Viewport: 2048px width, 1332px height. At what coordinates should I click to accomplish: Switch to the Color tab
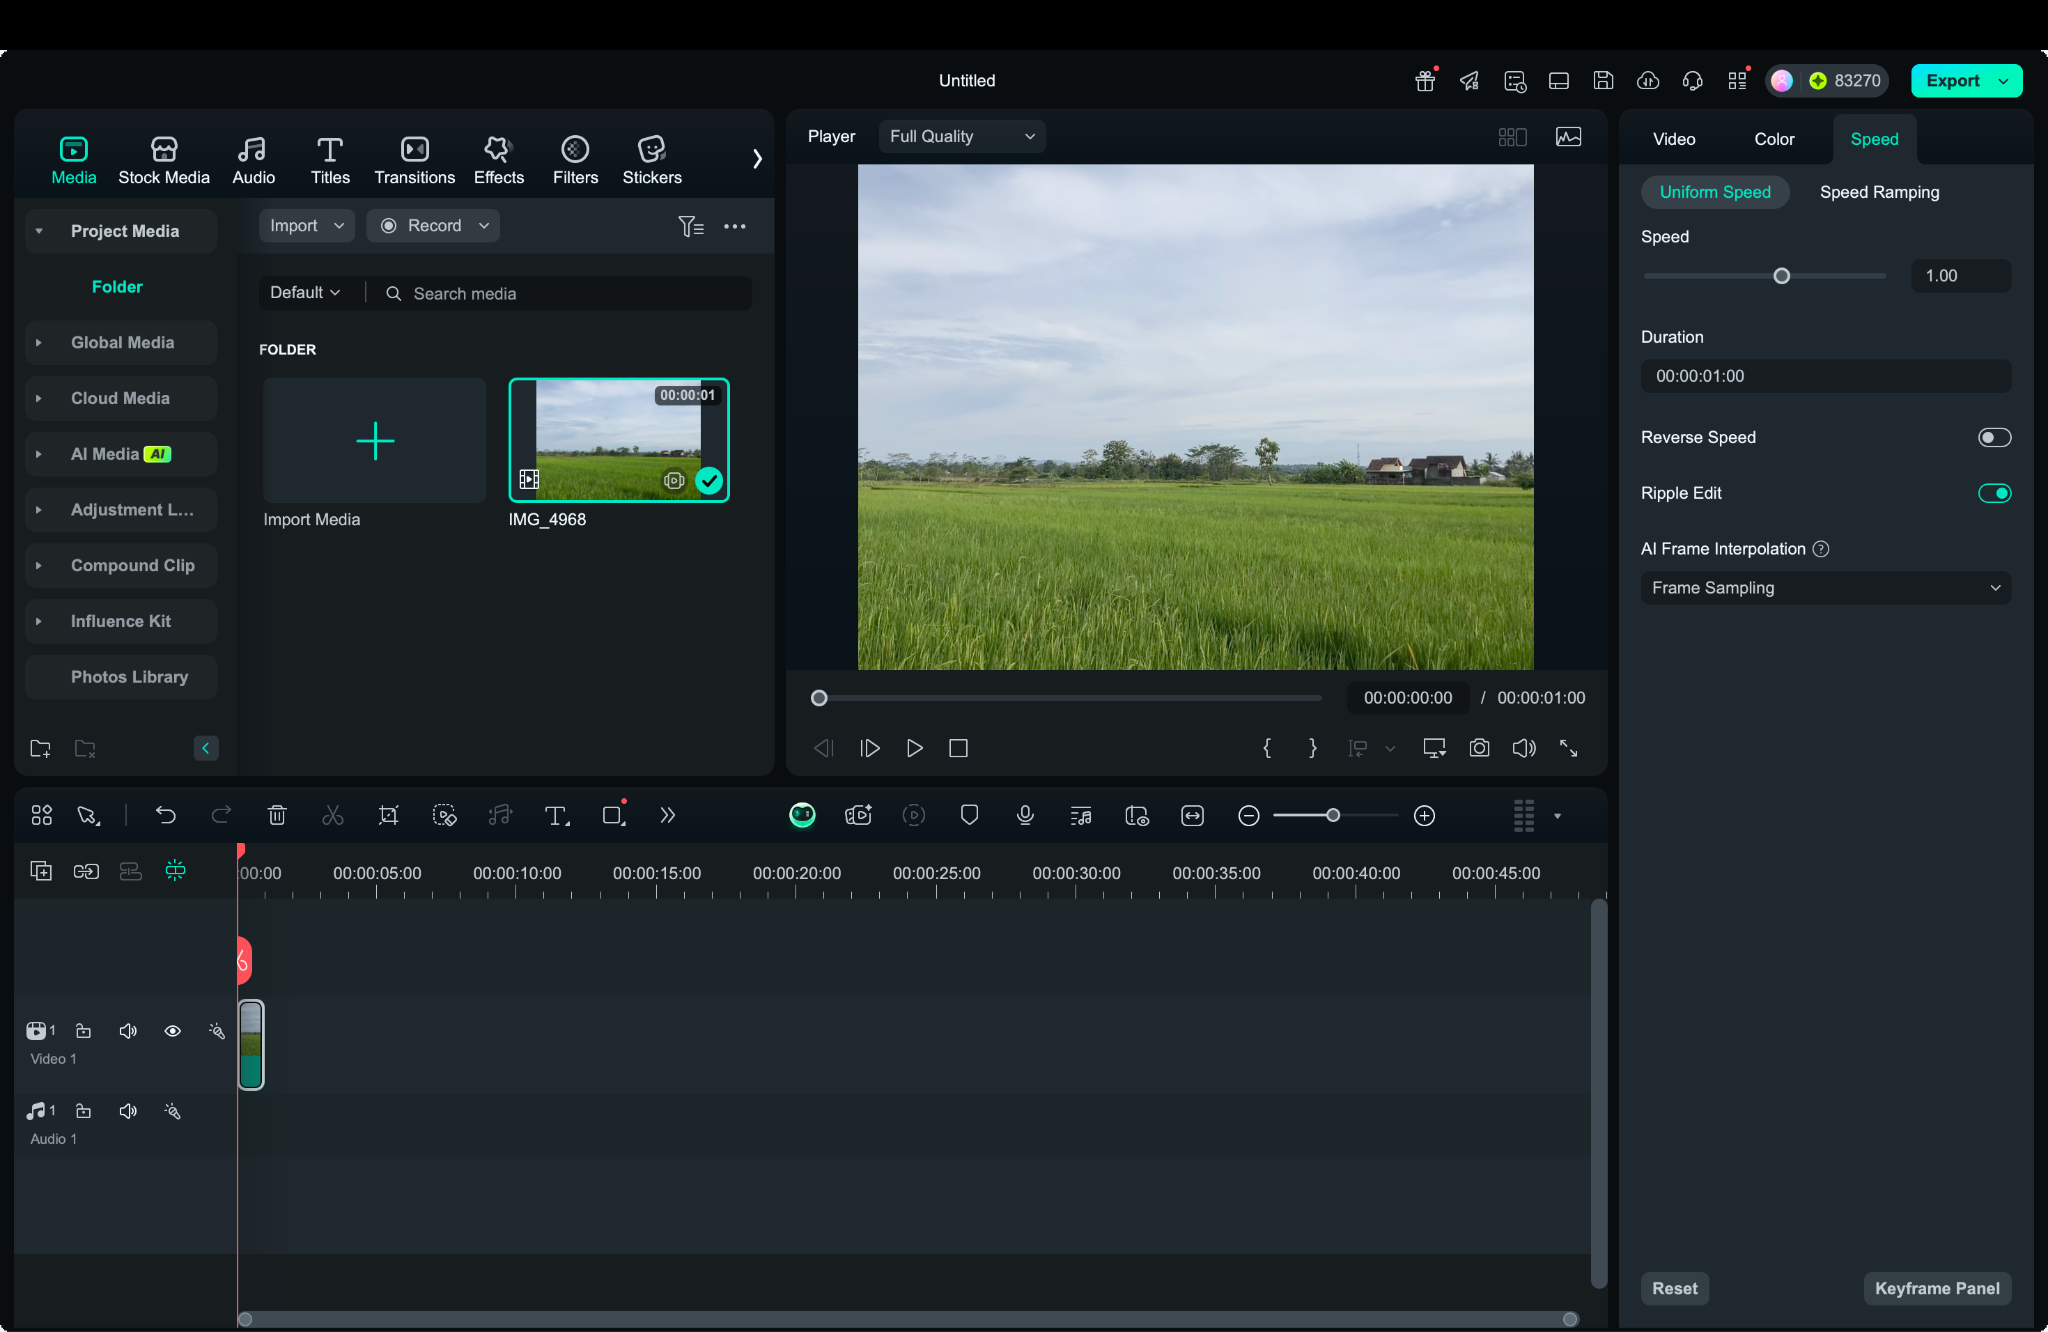(1773, 139)
